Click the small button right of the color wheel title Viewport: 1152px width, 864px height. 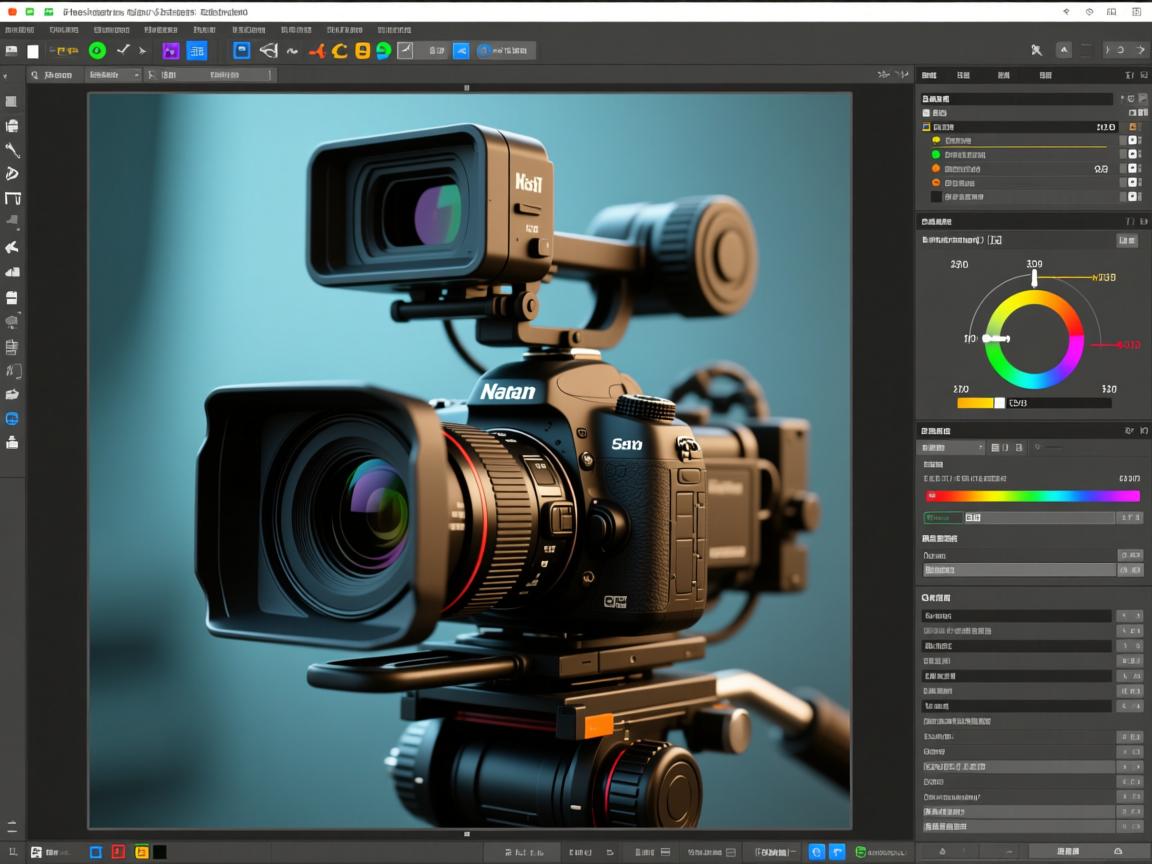click(1126, 240)
